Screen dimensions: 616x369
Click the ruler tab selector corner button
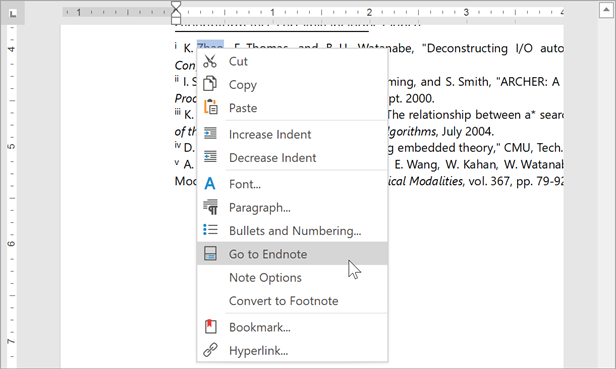(13, 14)
